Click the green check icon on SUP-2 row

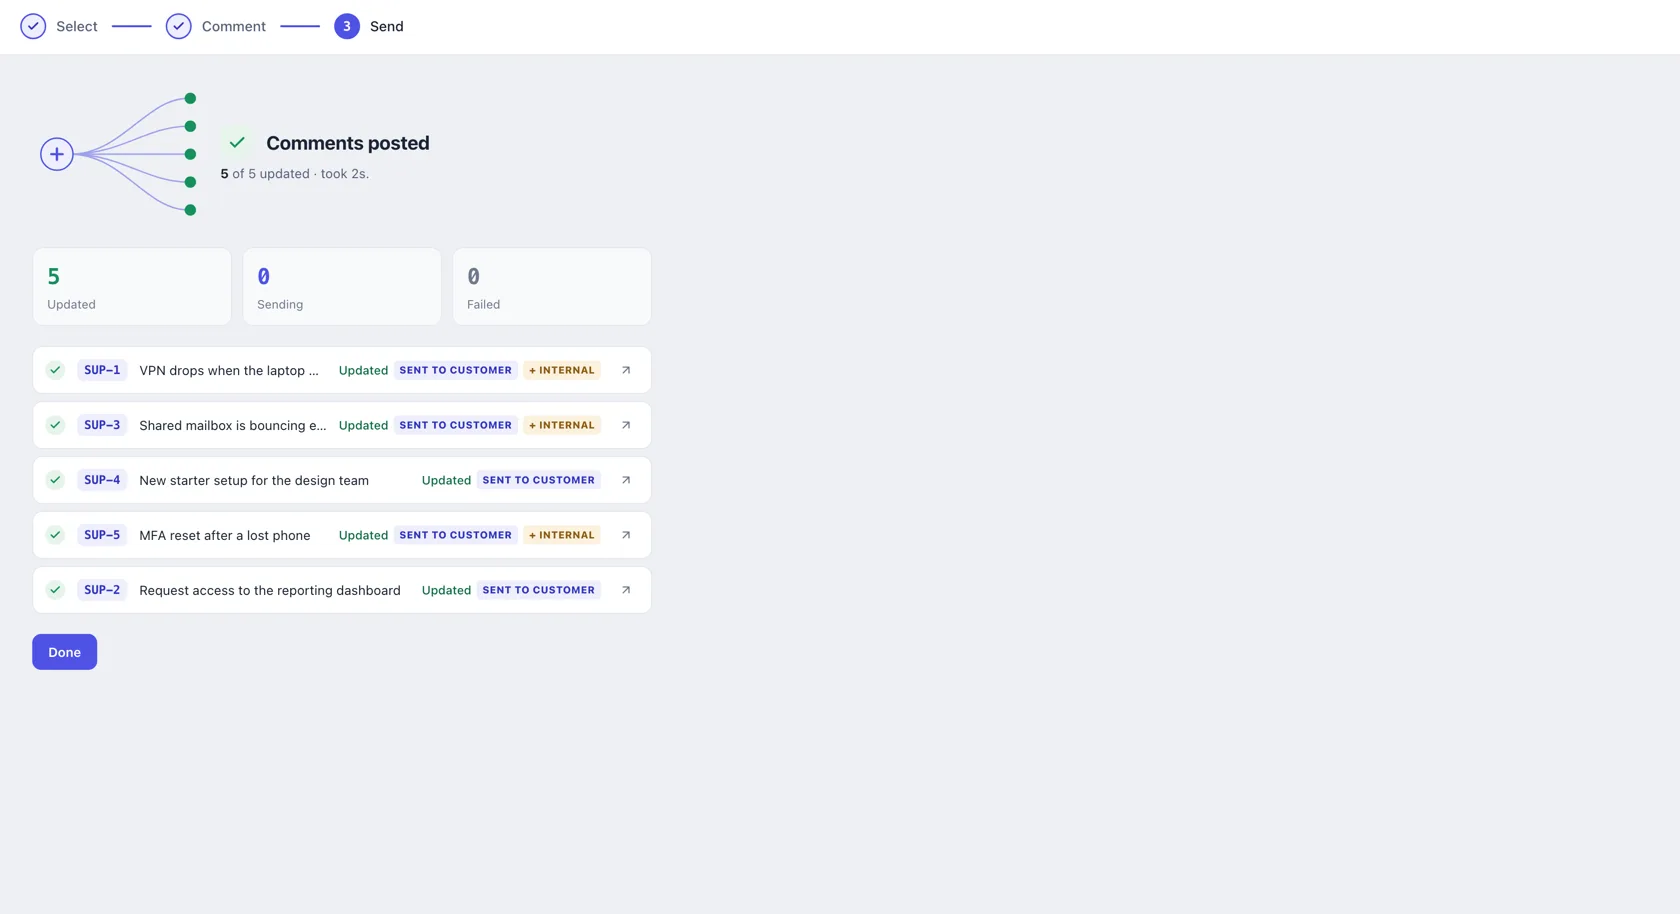[56, 590]
